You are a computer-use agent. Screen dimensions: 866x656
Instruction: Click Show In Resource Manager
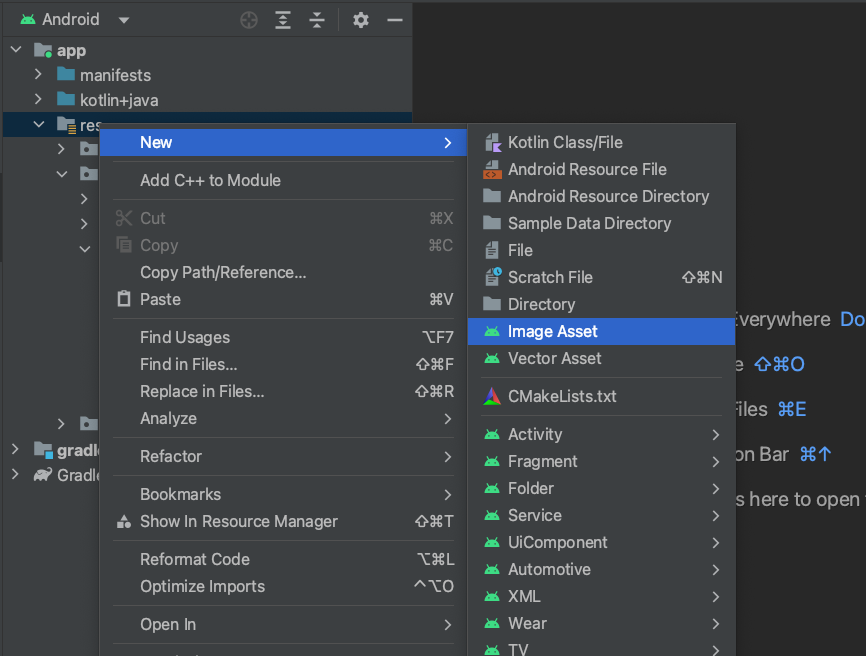(x=239, y=522)
